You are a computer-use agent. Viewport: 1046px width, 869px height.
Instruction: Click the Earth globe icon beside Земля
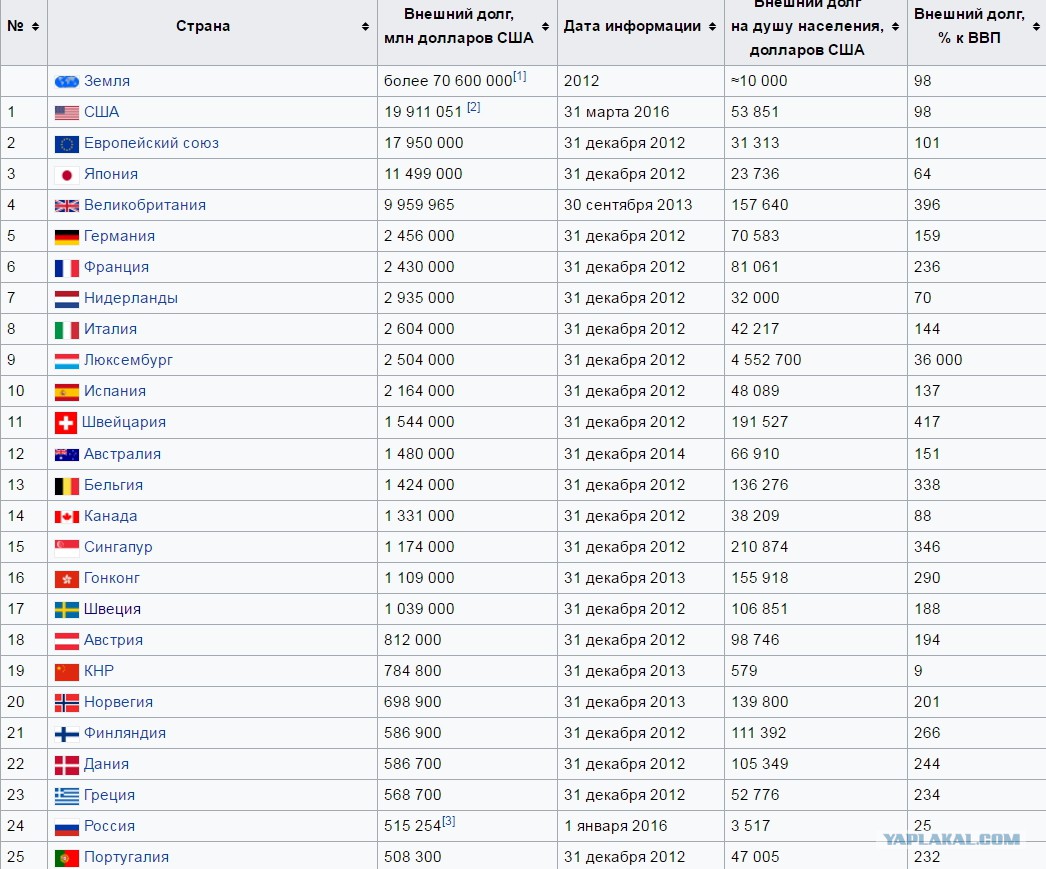[x=67, y=81]
